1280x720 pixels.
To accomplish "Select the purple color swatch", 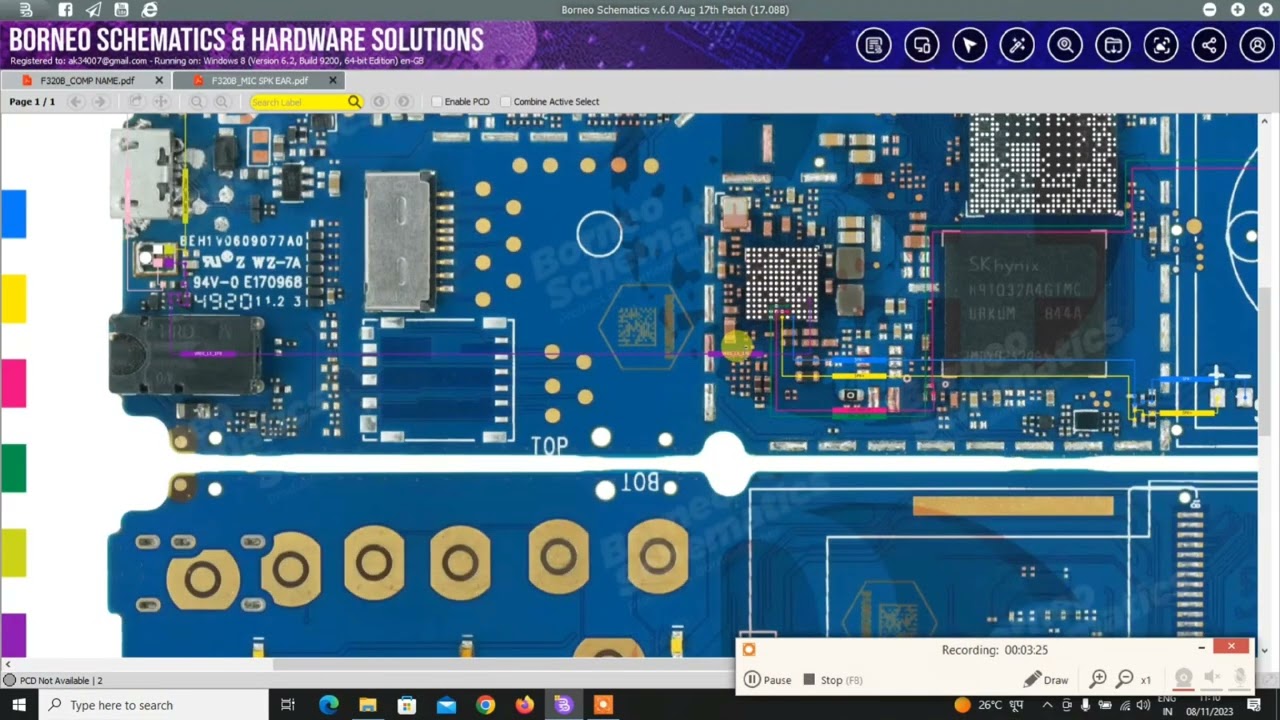I will (x=13, y=635).
